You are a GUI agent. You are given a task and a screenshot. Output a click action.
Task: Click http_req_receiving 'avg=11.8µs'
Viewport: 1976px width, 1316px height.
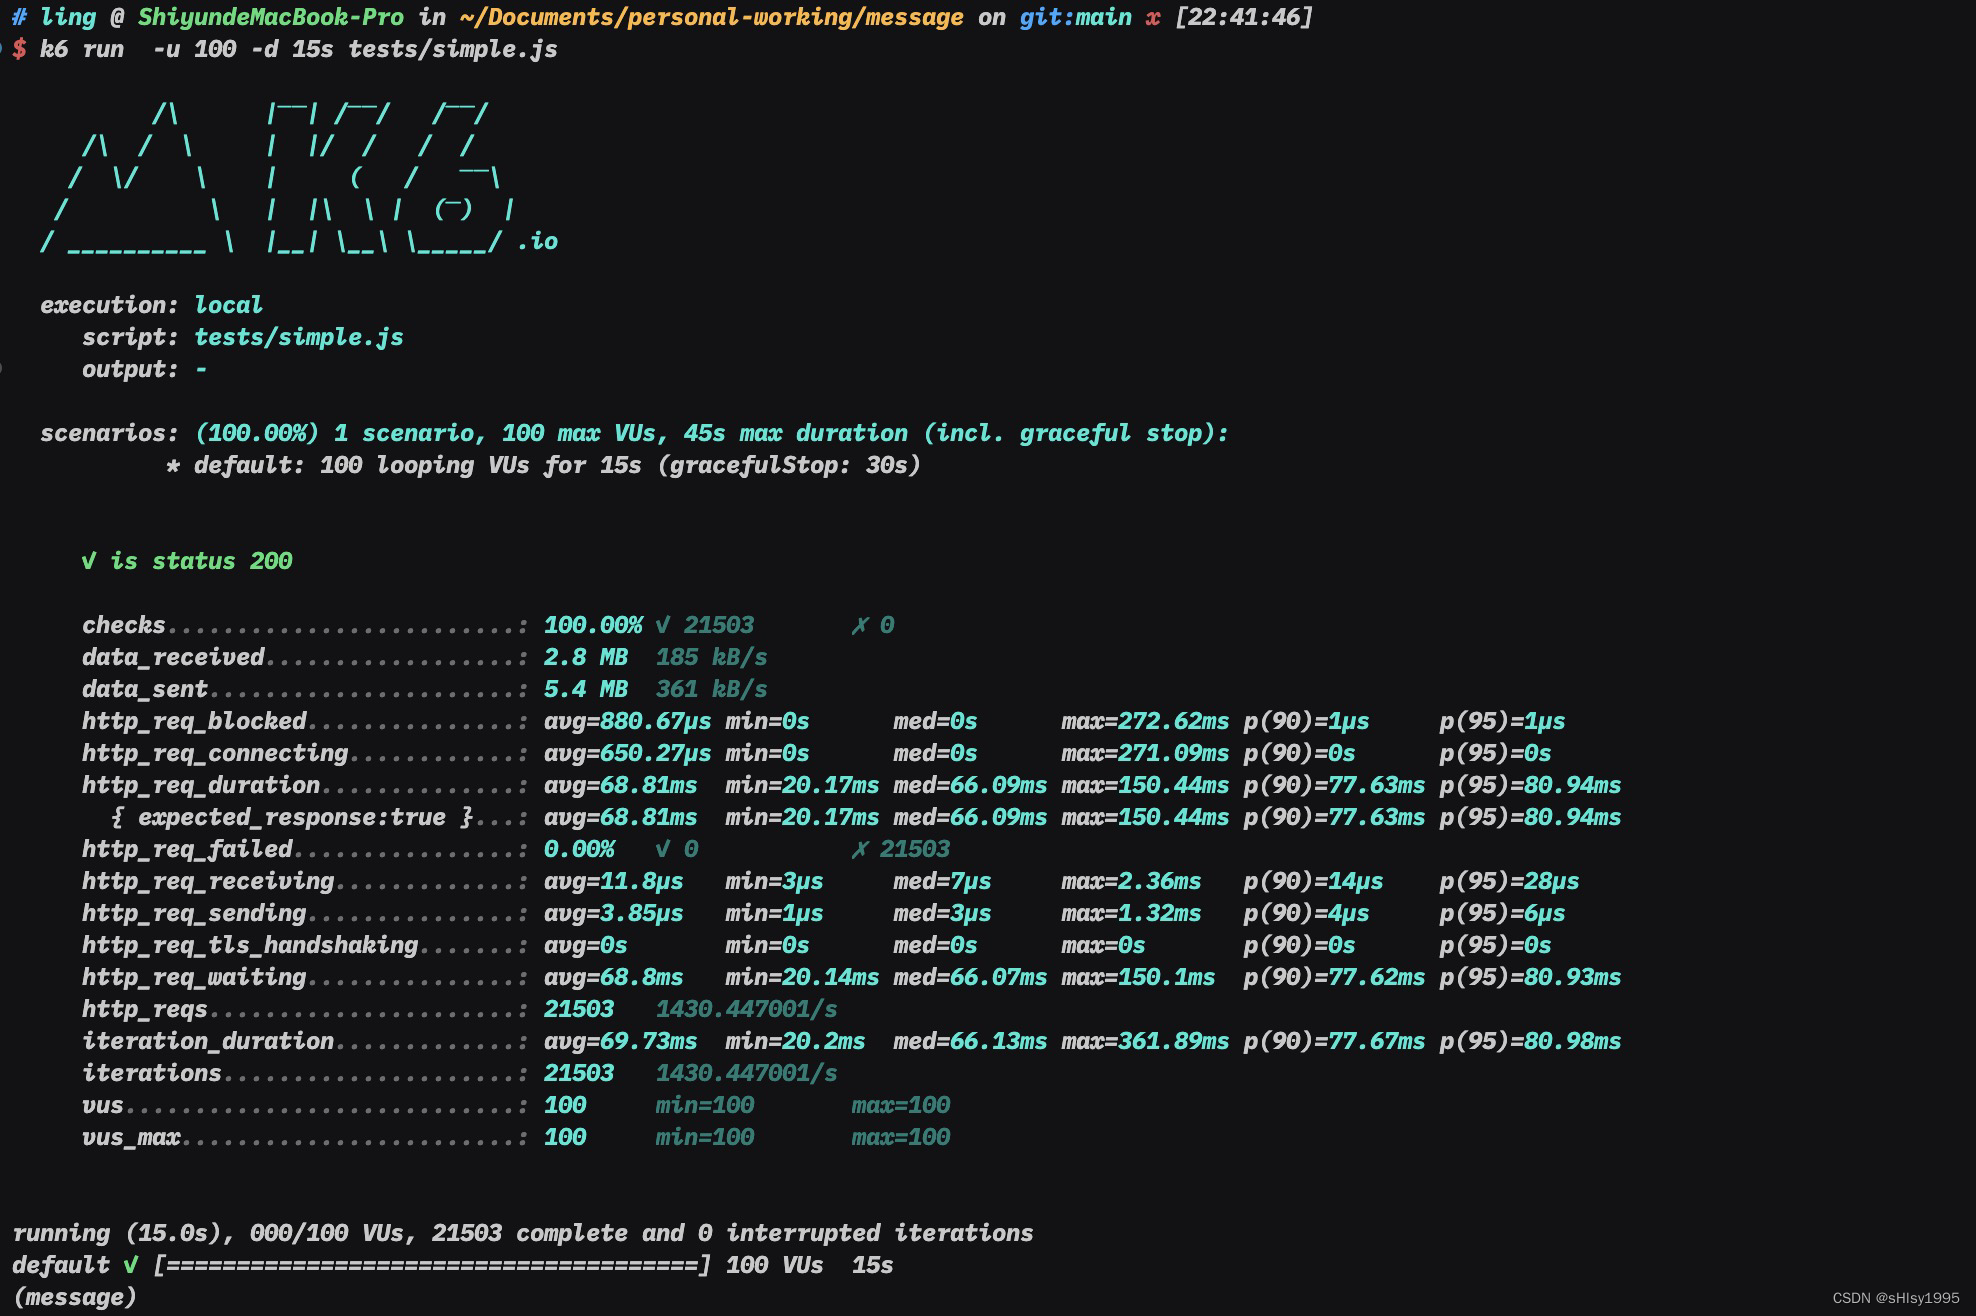coord(613,881)
